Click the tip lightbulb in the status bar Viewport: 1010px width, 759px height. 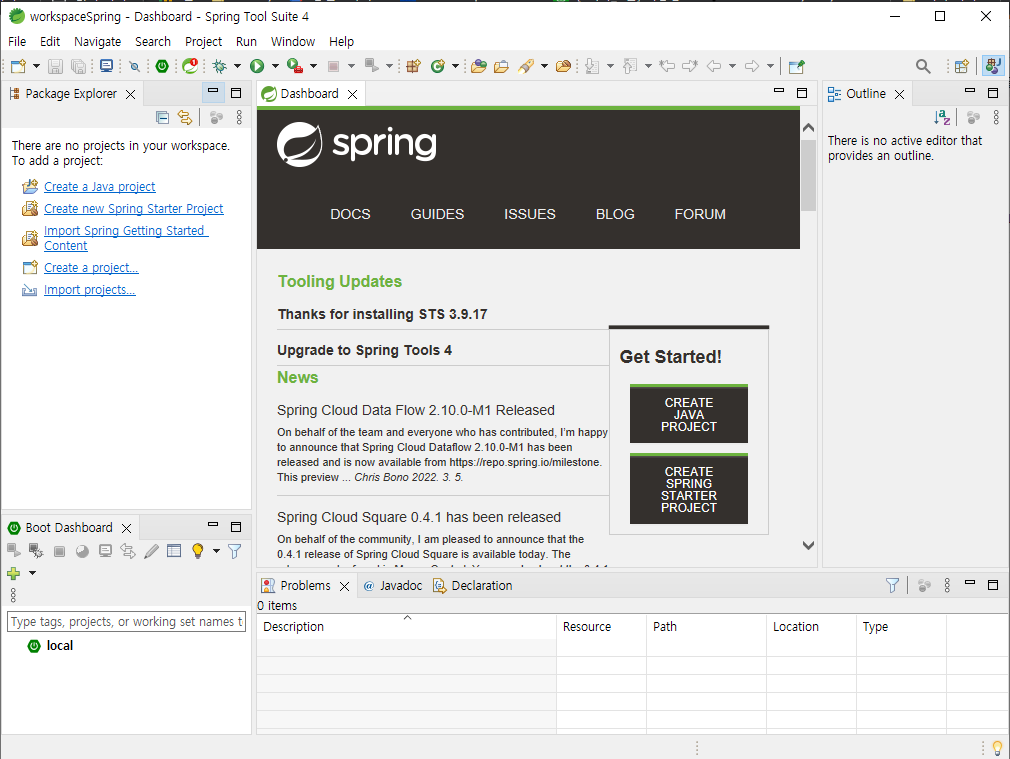997,747
